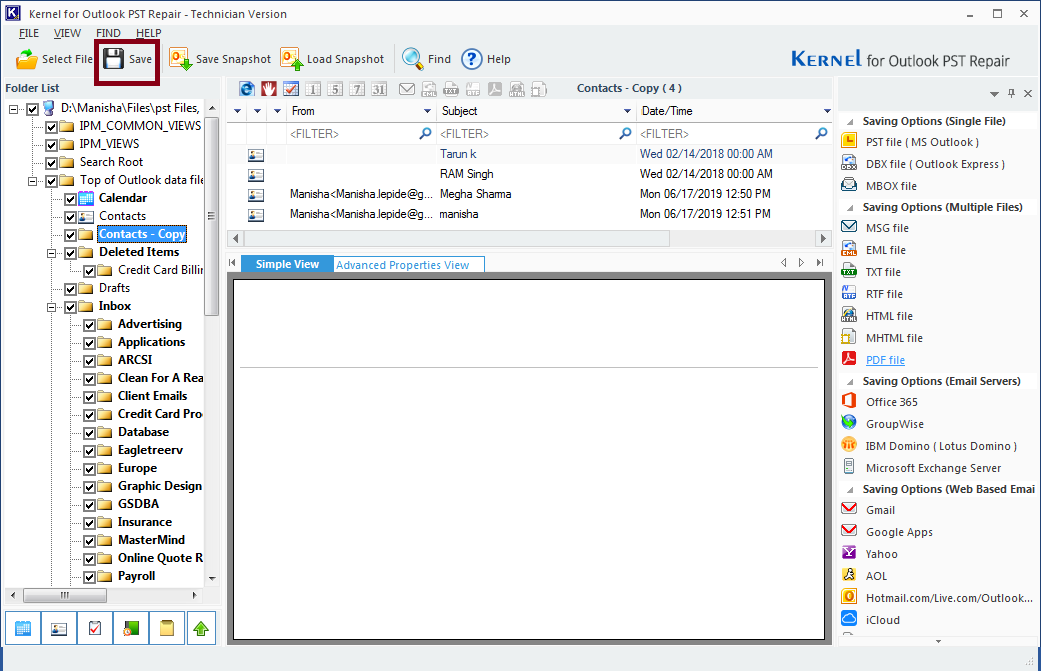Choose PST file (MS Outlook) option
This screenshot has height=671, width=1041.
[x=922, y=142]
